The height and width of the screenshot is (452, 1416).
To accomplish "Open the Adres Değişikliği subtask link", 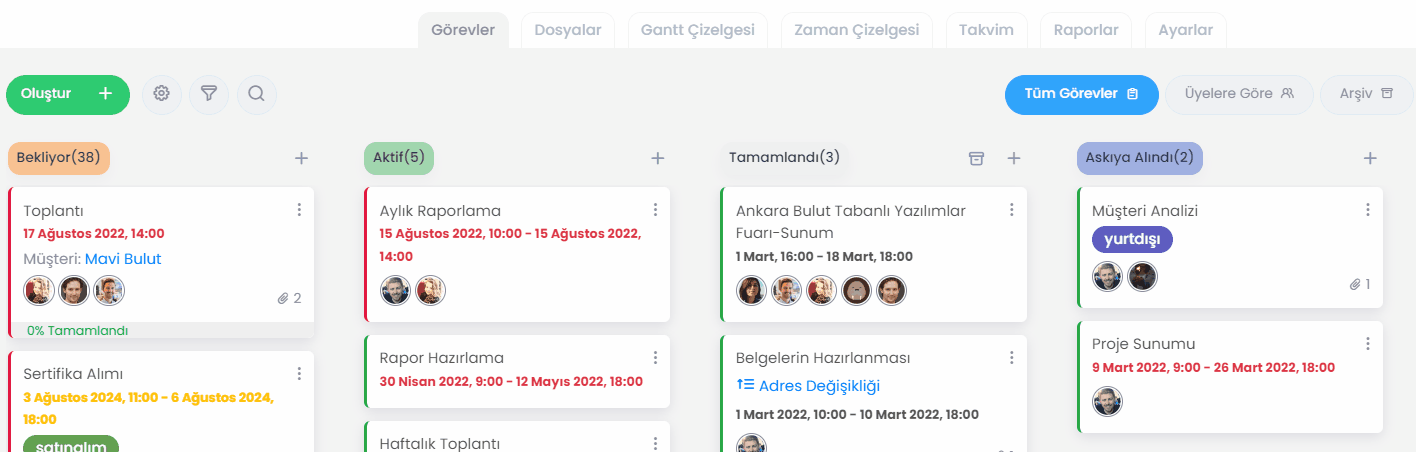I will 819,386.
